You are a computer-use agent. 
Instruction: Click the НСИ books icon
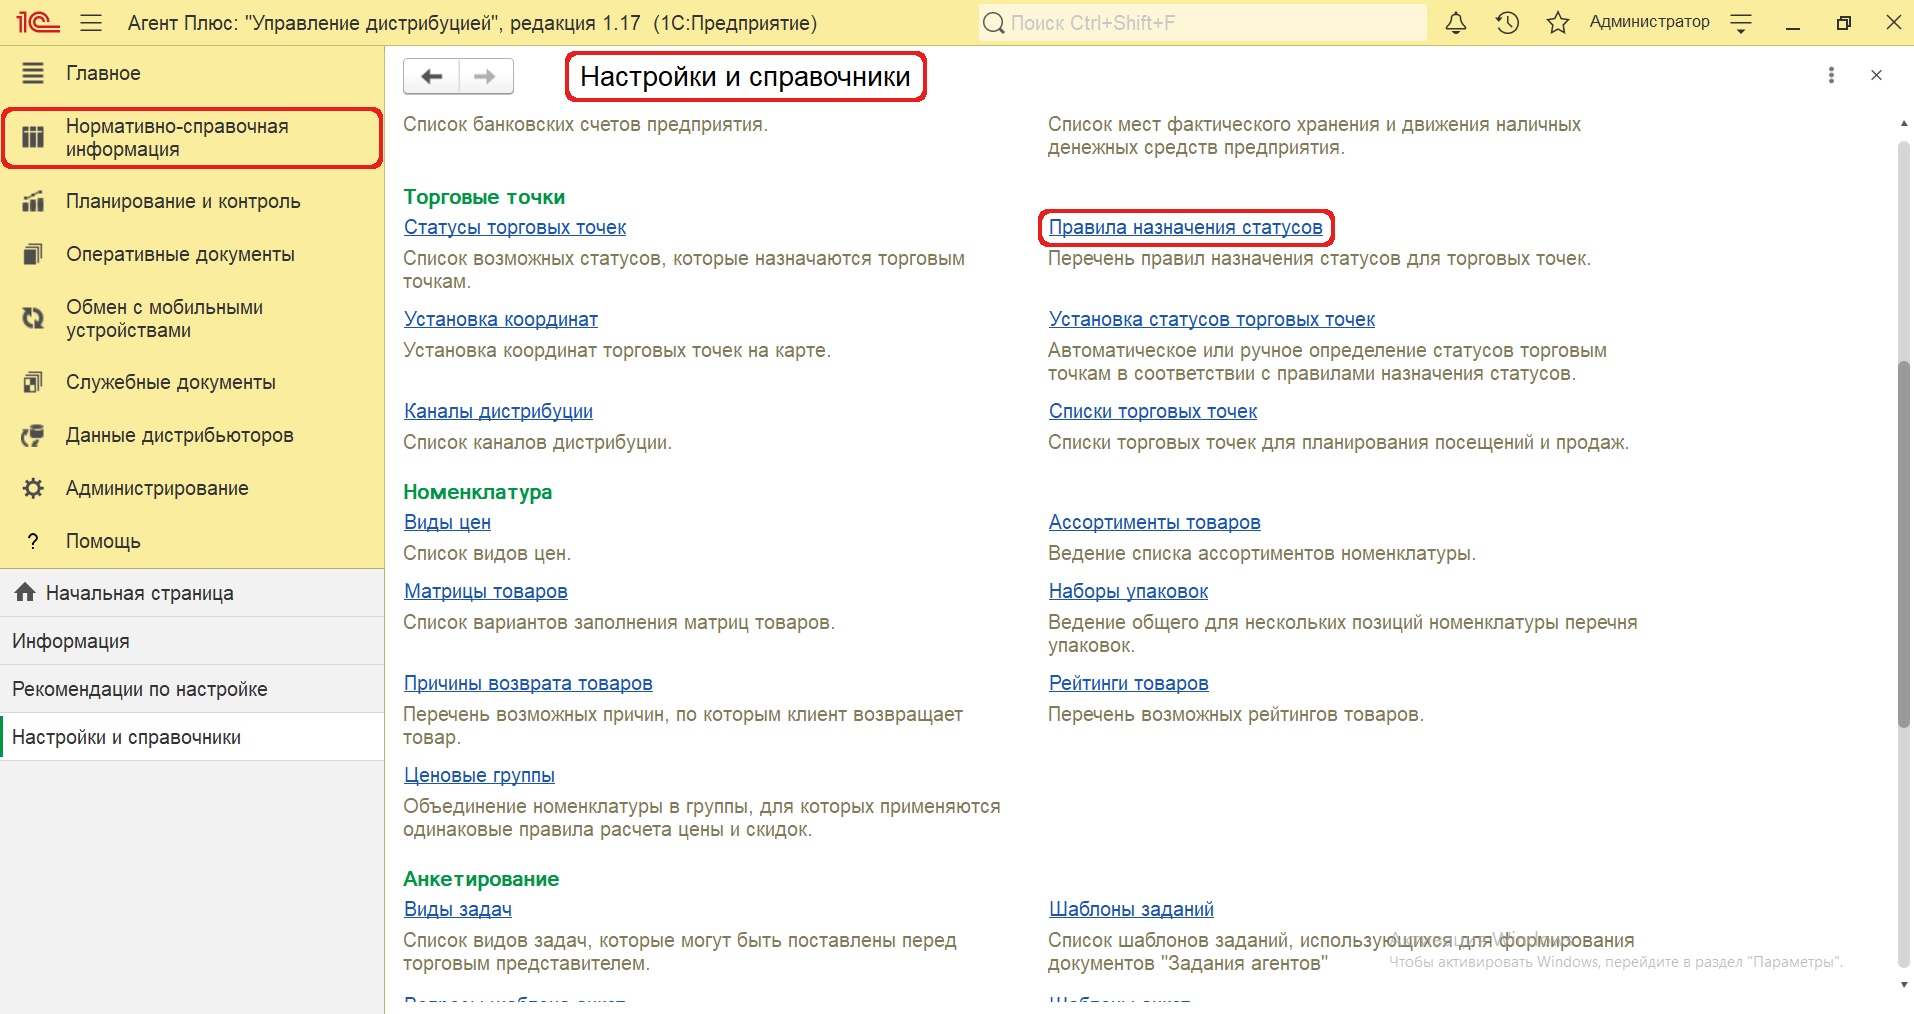click(33, 137)
